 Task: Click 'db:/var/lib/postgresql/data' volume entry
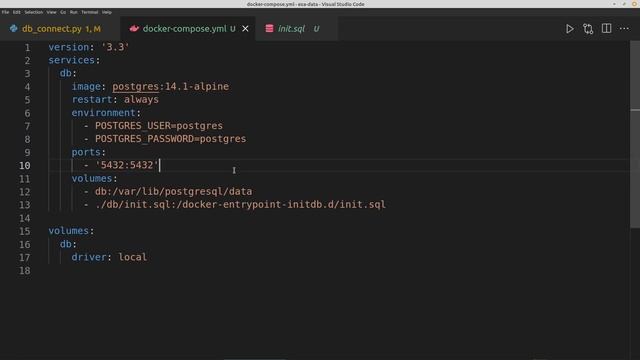click(x=173, y=191)
